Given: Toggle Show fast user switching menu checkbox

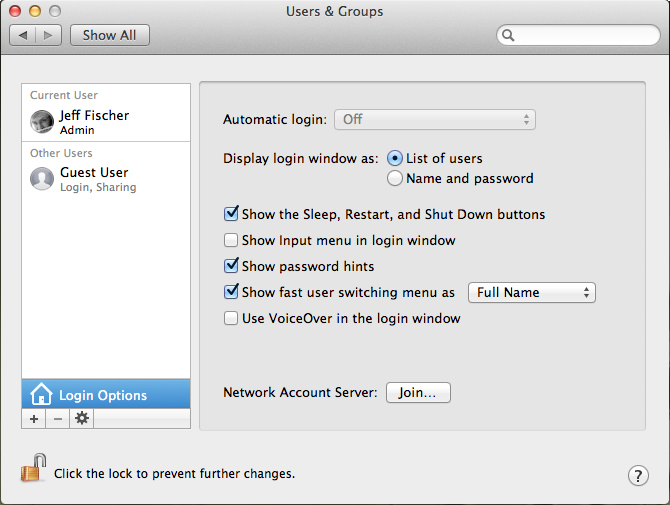Looking at the screenshot, I should [231, 292].
